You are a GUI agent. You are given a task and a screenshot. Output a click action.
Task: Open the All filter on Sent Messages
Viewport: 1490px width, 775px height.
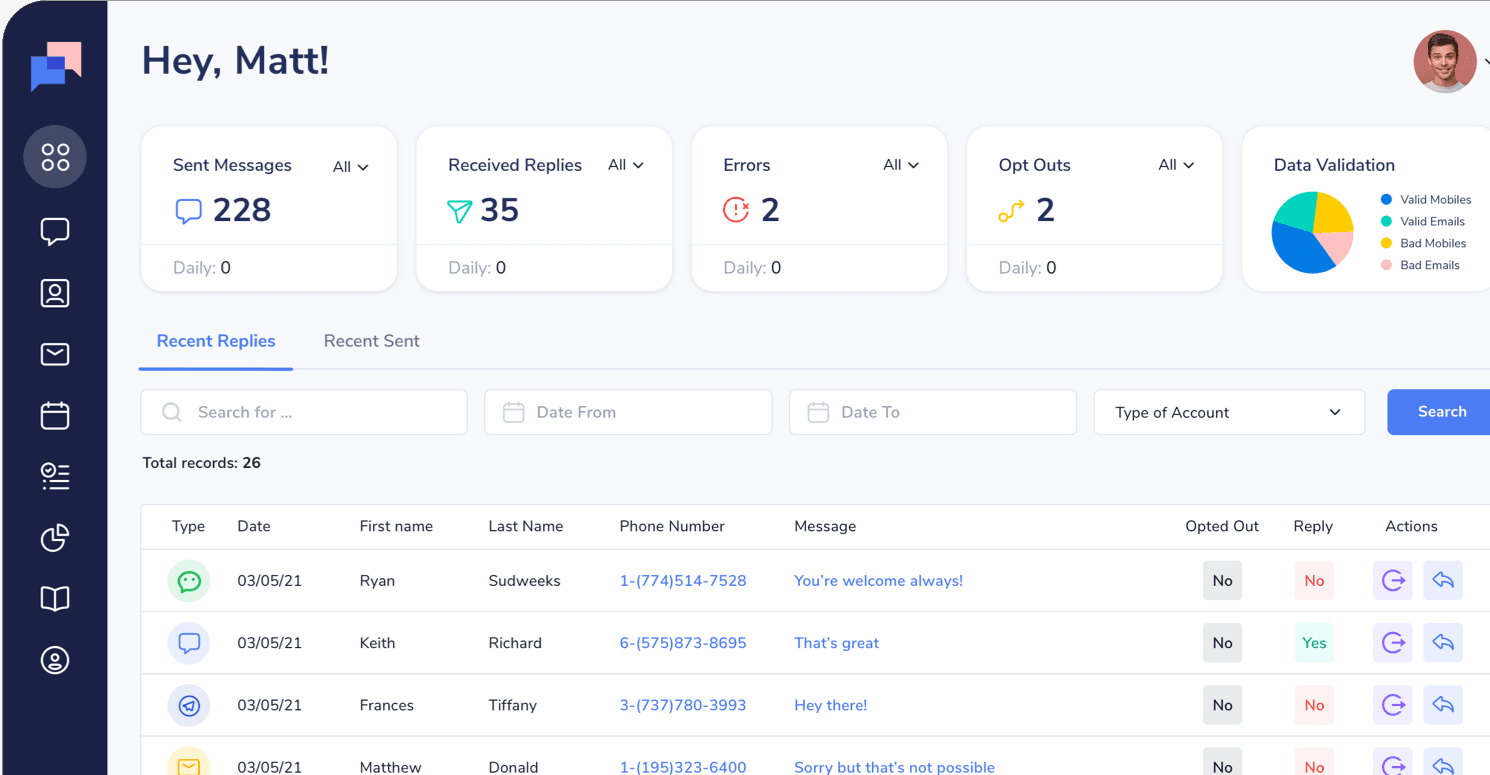pos(349,166)
